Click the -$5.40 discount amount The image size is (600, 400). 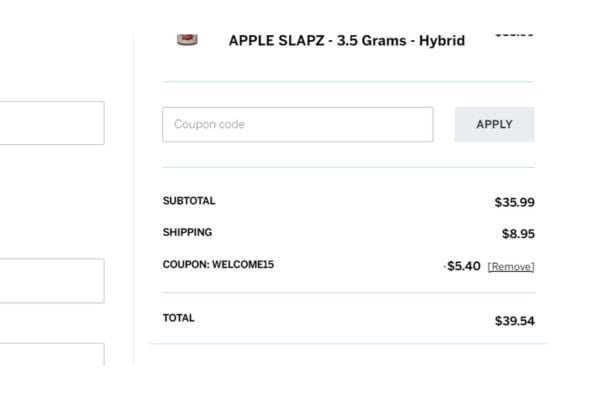click(462, 266)
